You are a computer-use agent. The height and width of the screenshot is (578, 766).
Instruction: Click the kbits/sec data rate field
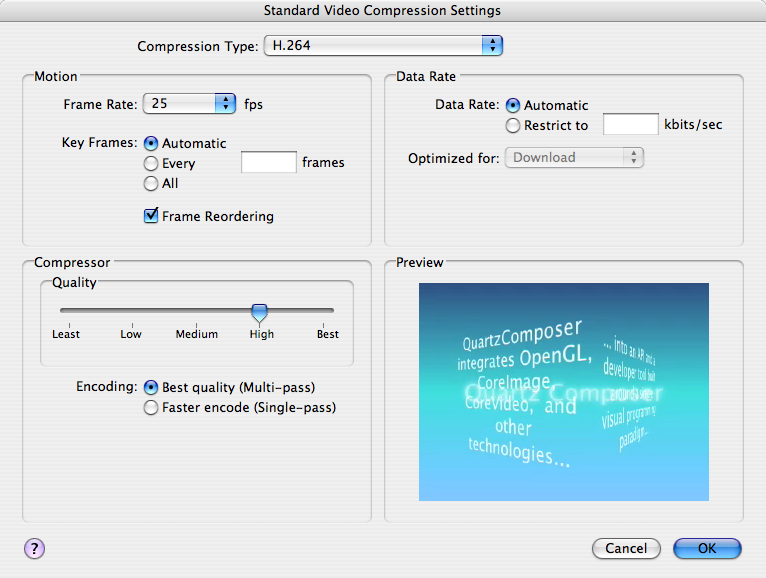pyautogui.click(x=630, y=125)
